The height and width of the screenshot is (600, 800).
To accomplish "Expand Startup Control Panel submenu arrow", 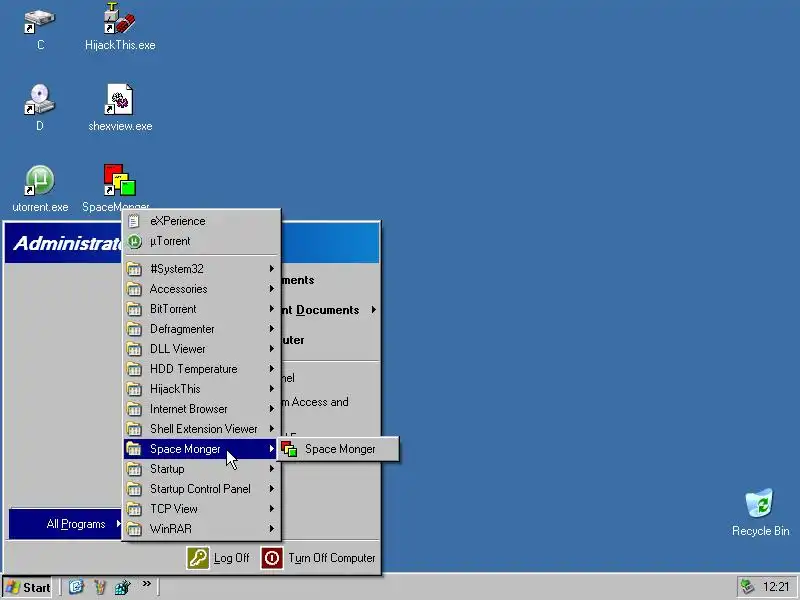I will tap(272, 489).
